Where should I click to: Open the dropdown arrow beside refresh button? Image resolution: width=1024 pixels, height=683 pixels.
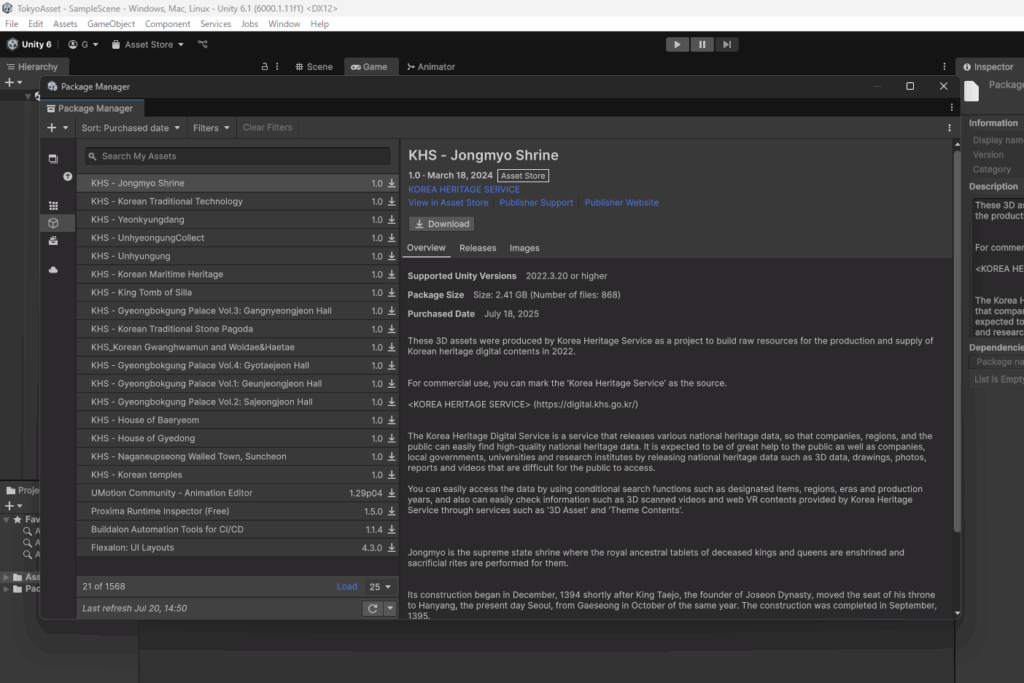[x=390, y=609]
